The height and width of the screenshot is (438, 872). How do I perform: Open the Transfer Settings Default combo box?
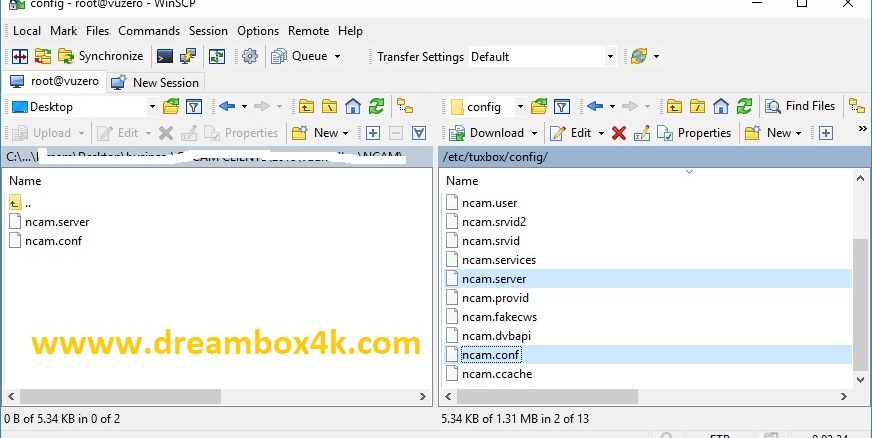tap(542, 57)
